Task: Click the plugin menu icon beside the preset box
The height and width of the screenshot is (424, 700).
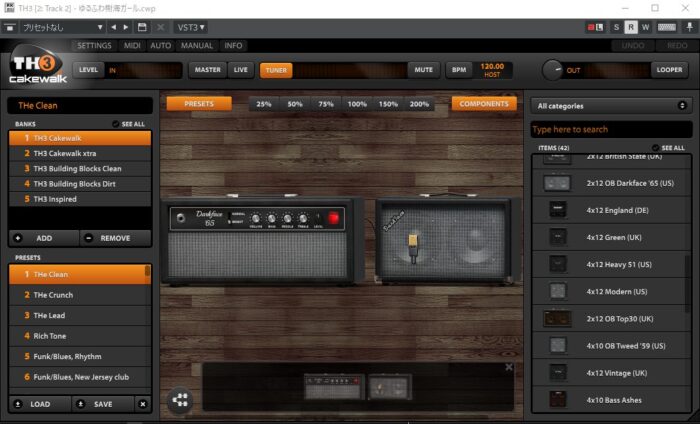Action: [x=9, y=27]
